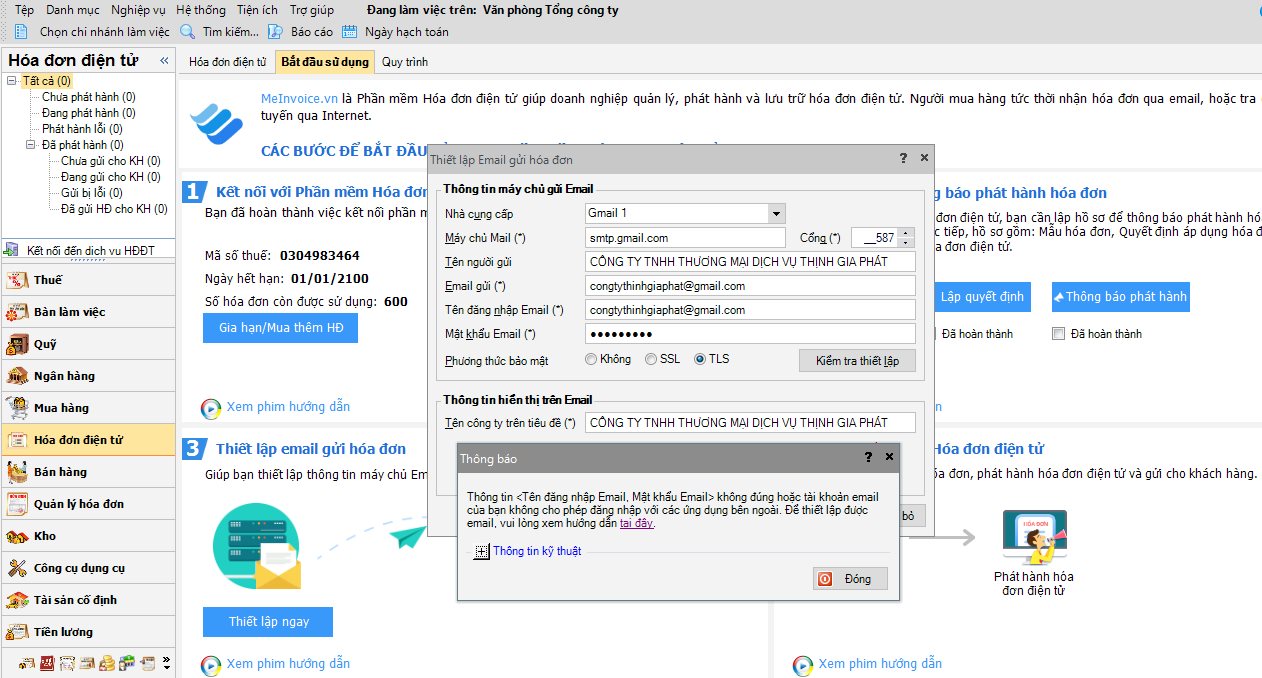Click Kiểm tra thiết lập button
1262x678 pixels.
[857, 361]
